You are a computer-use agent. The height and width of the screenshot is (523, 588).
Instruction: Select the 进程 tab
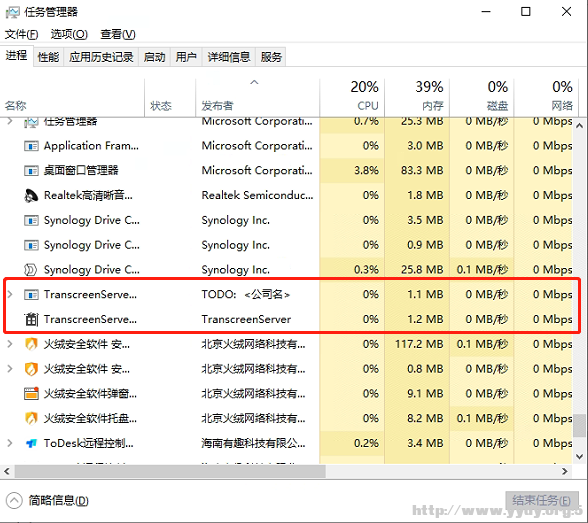point(16,56)
